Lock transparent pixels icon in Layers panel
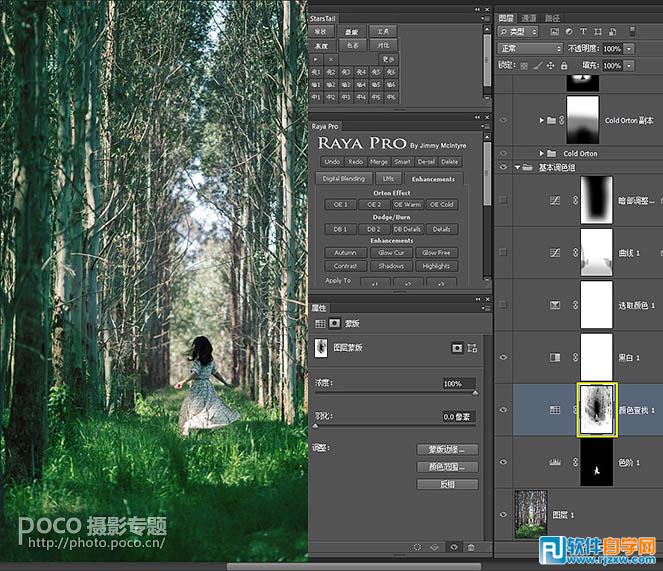663x571 pixels. (524, 66)
